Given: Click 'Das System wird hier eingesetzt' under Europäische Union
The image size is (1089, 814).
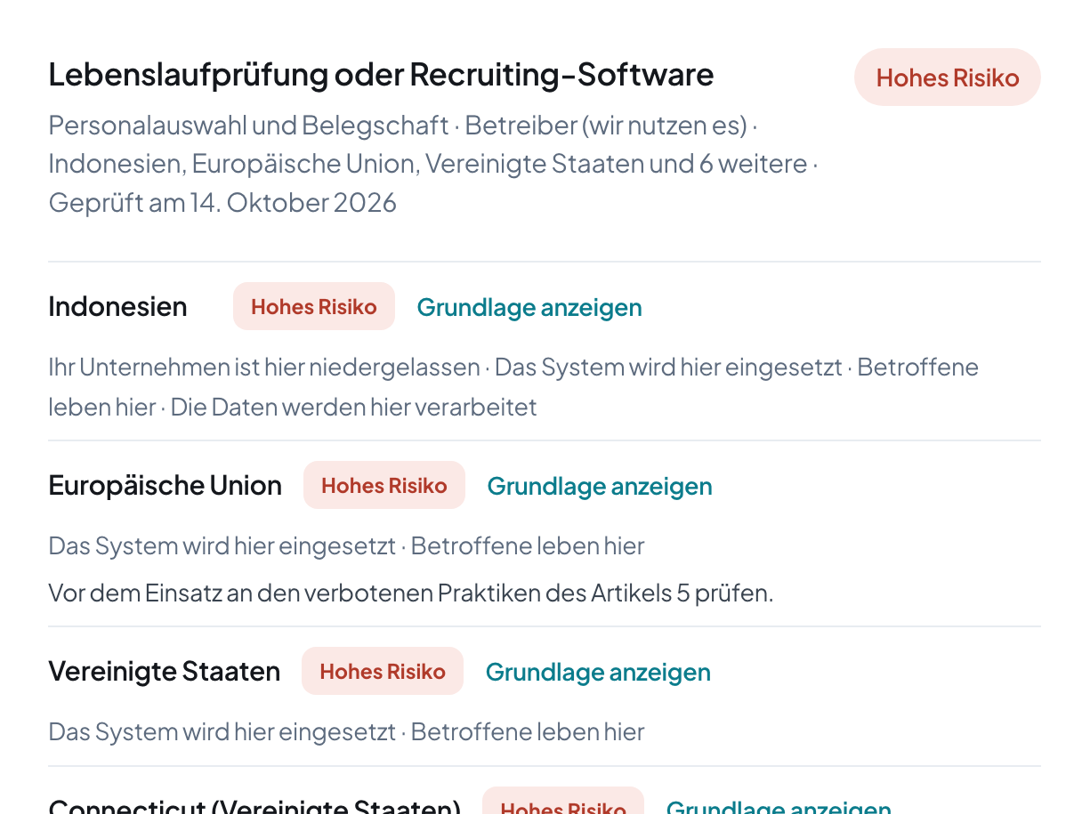Looking at the screenshot, I should click(222, 546).
